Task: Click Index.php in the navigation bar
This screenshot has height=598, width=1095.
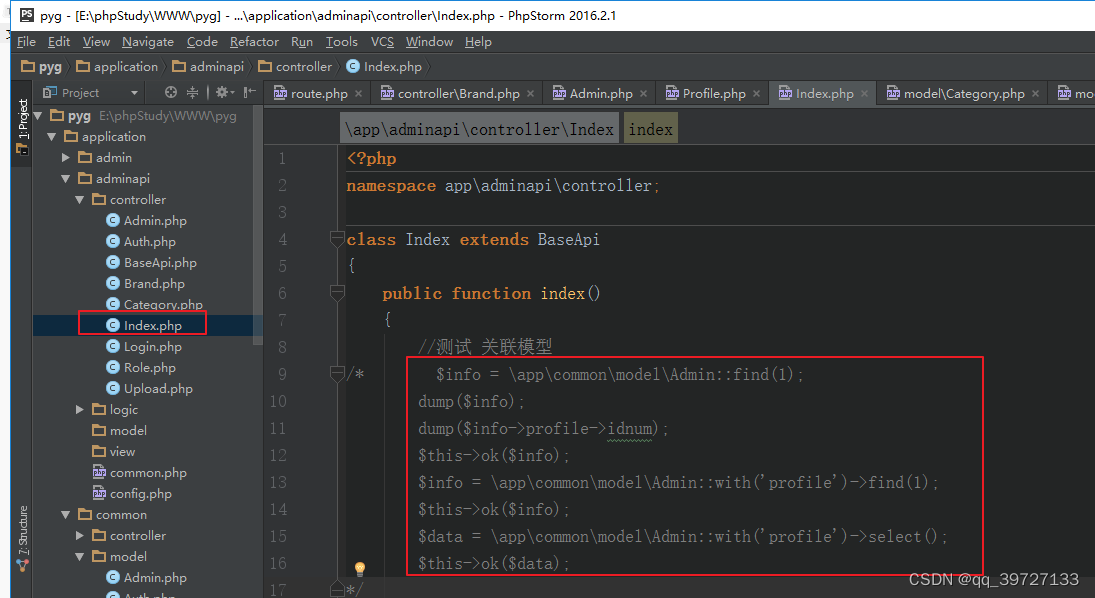Action: [384, 66]
